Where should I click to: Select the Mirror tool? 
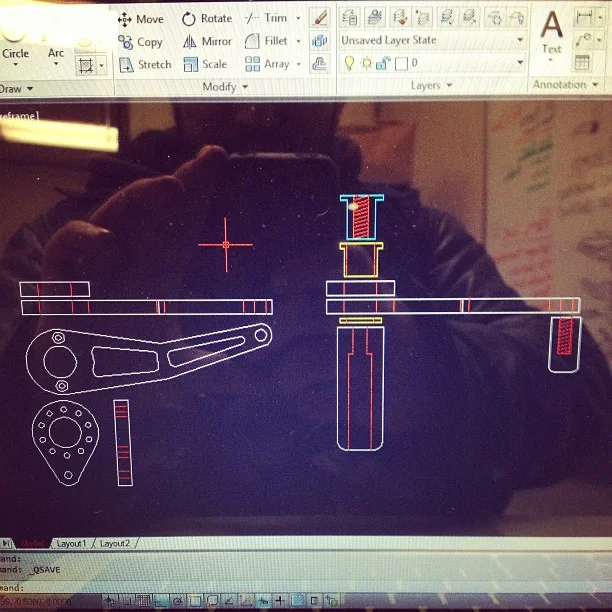[x=207, y=41]
